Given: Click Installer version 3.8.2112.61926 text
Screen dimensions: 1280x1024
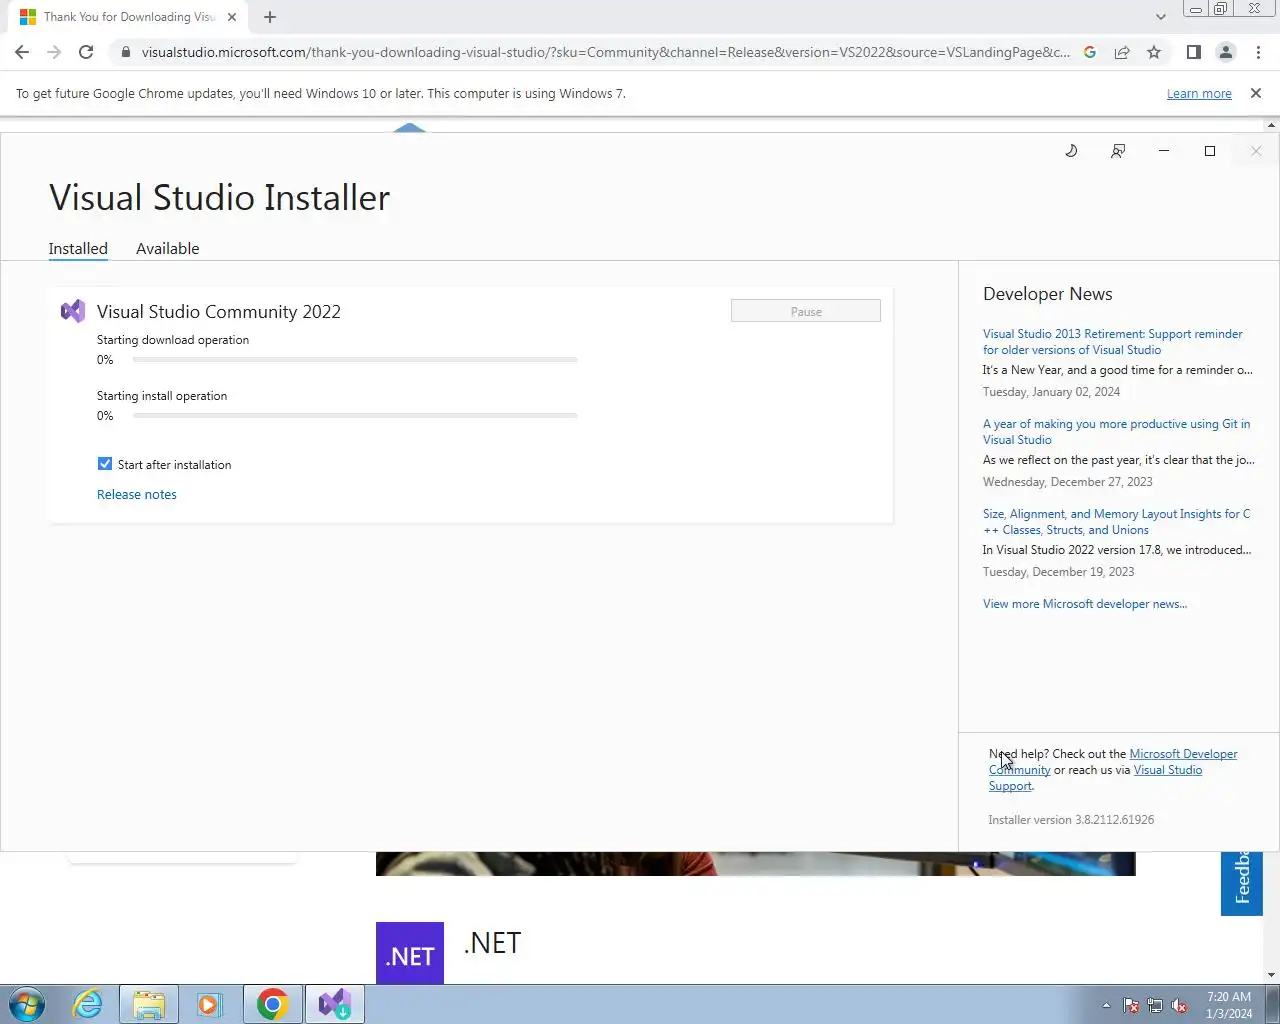Looking at the screenshot, I should click(x=1071, y=820).
